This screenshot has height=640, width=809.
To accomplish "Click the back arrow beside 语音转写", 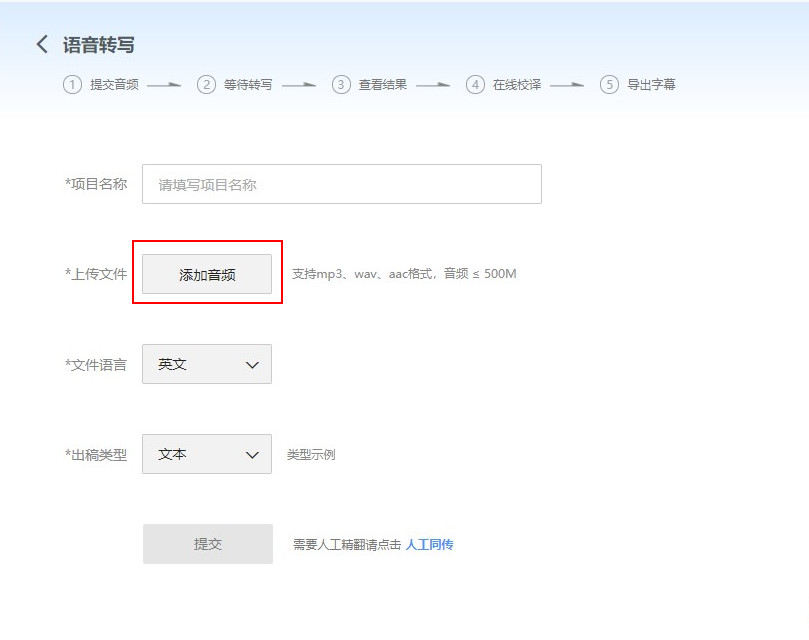I will (41, 44).
